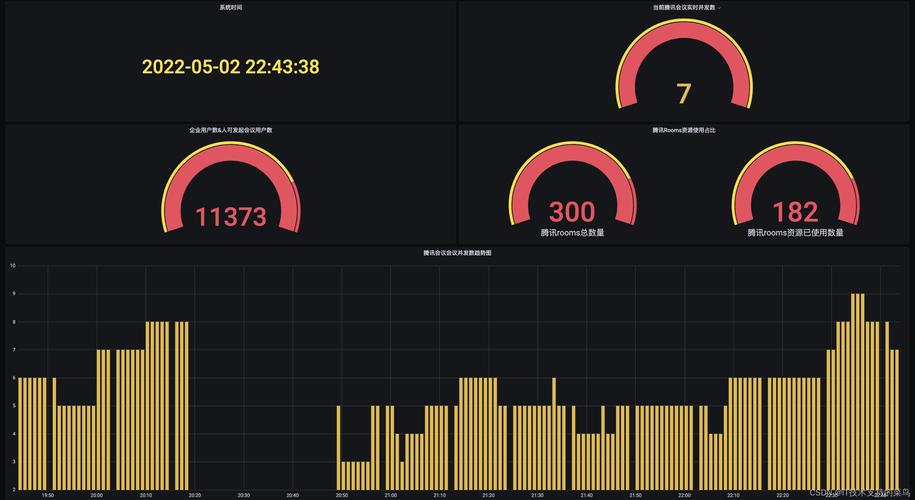This screenshot has height=500, width=915.
Task: Click the 腾讯会议会议并发数趋势图 chart title
Action: pos(457,253)
